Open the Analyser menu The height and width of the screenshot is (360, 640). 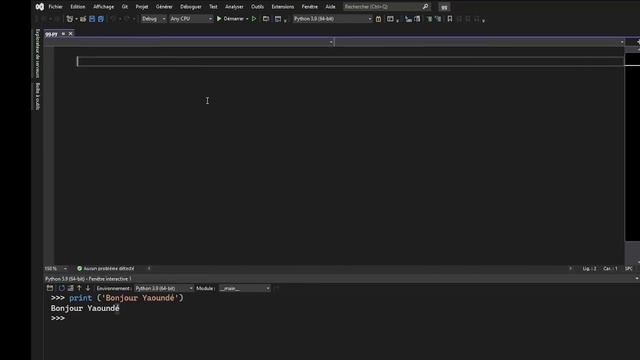234,7
